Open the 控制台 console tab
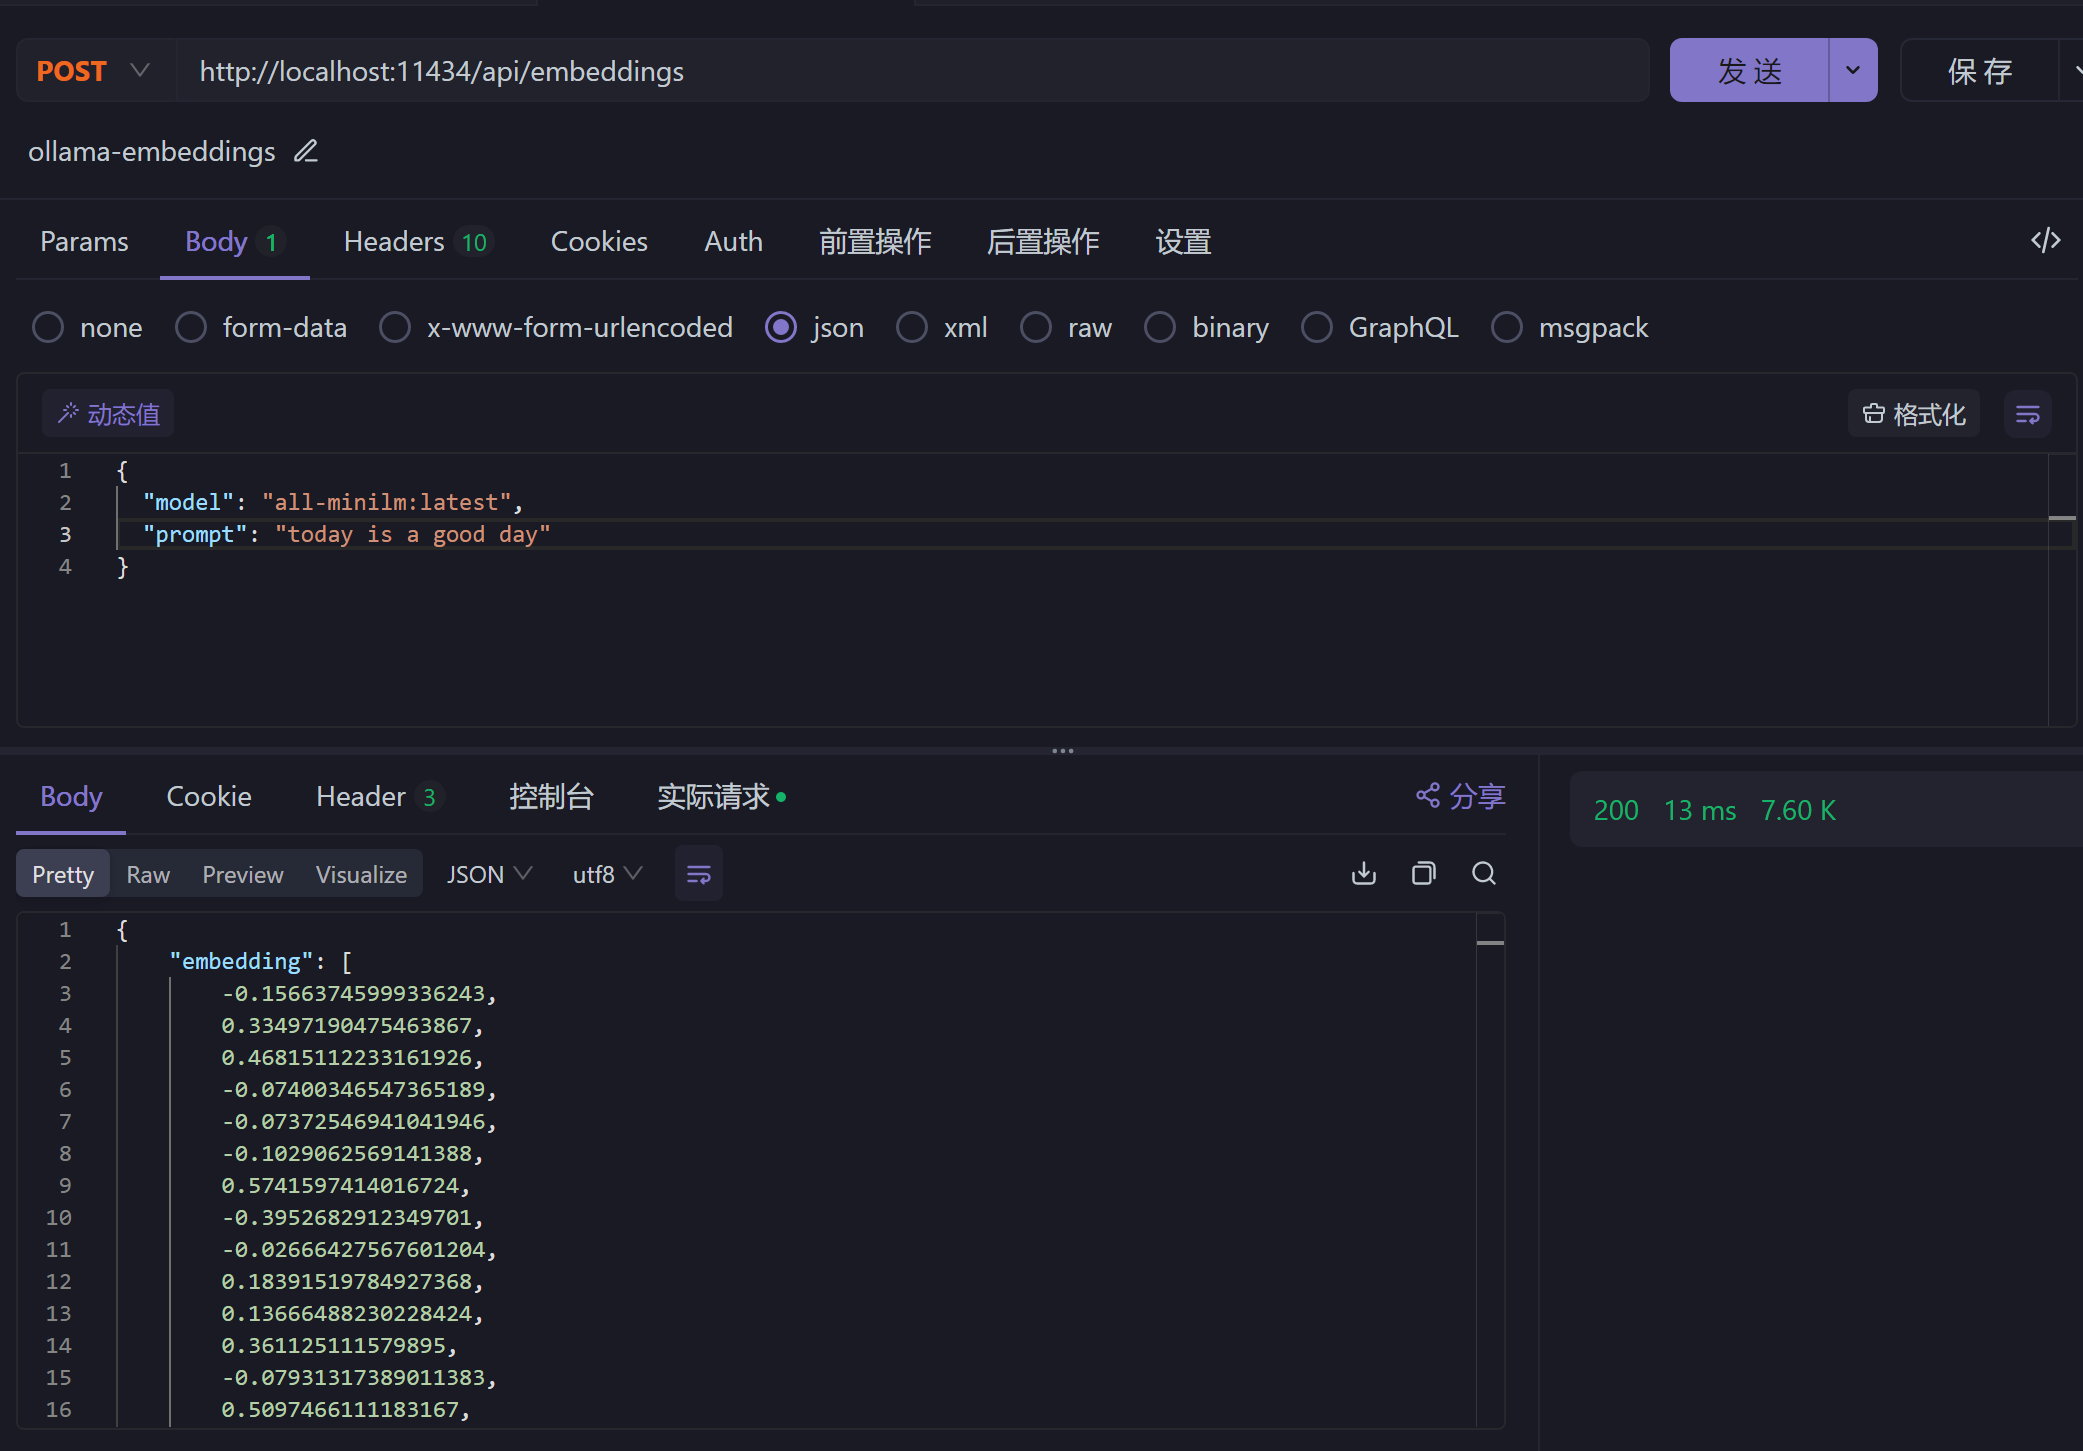 (551, 796)
